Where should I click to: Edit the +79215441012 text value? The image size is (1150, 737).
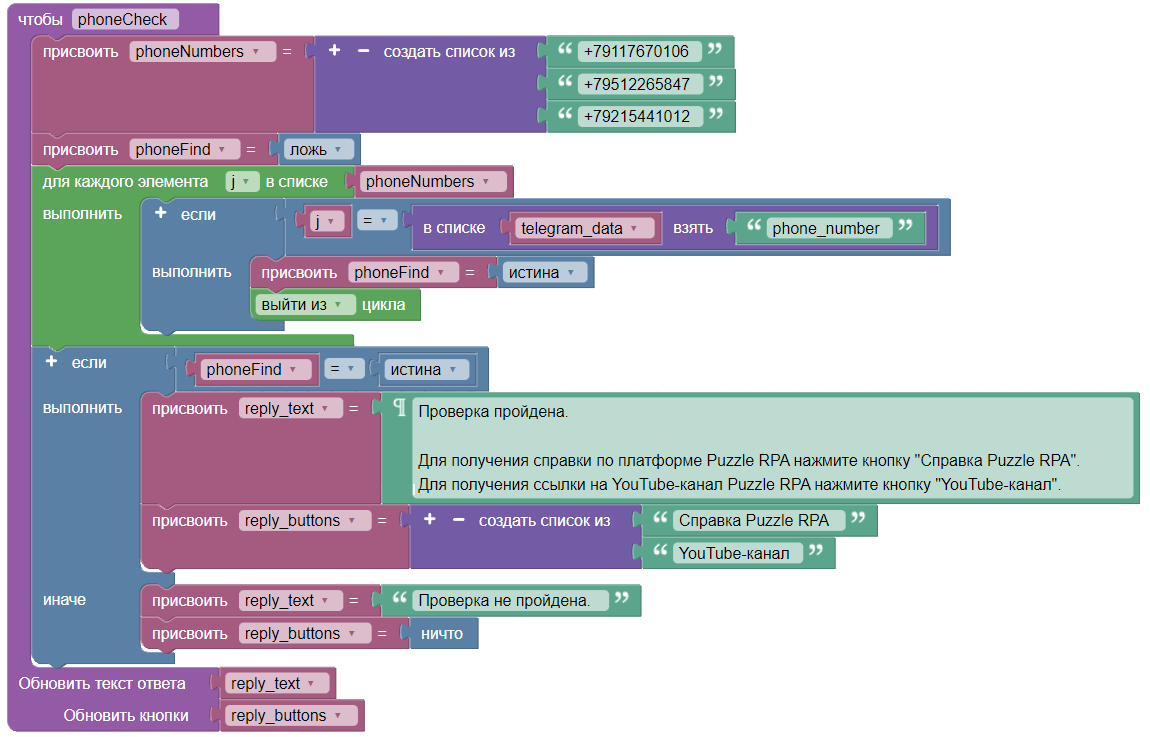click(640, 117)
